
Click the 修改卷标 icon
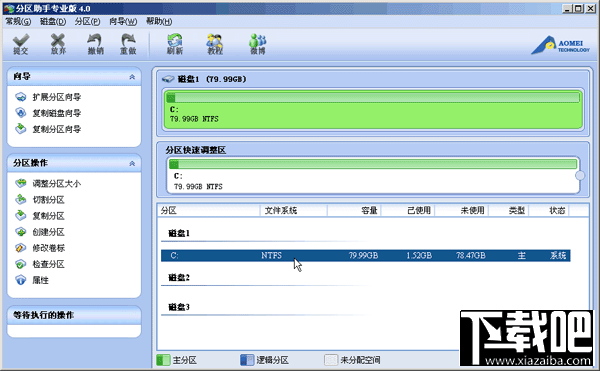pyautogui.click(x=21, y=248)
